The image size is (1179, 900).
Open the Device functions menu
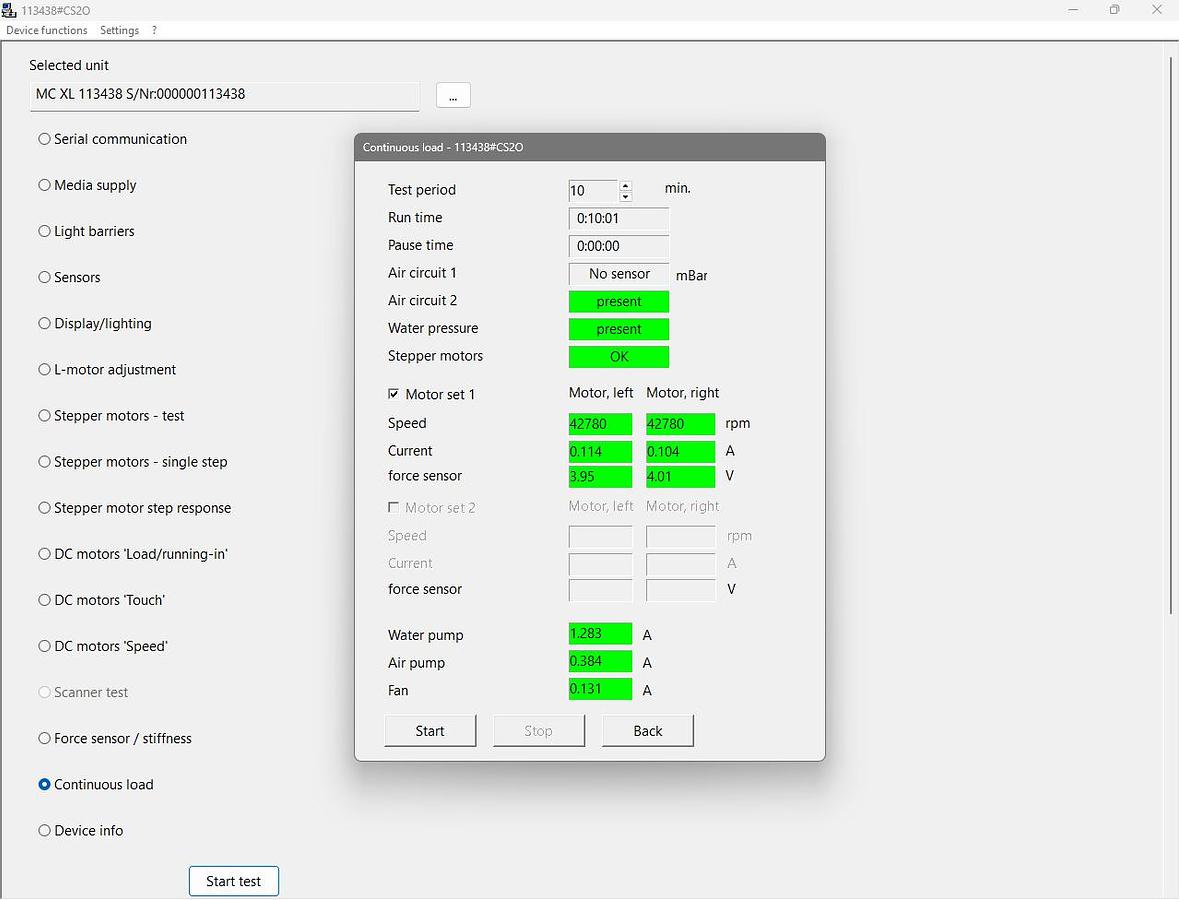[47, 30]
